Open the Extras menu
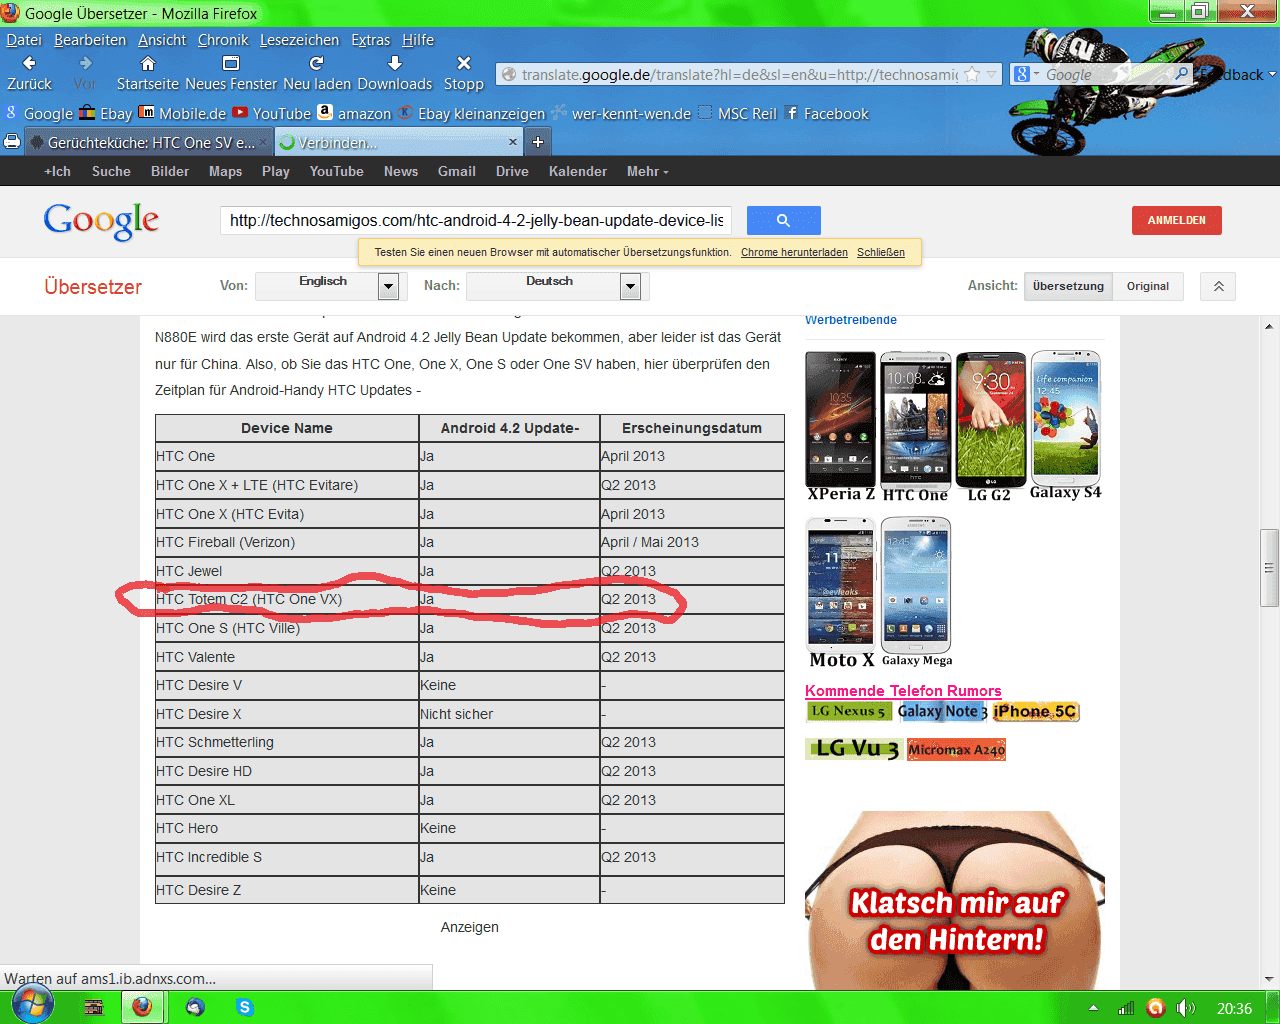1280x1024 pixels. 371,40
